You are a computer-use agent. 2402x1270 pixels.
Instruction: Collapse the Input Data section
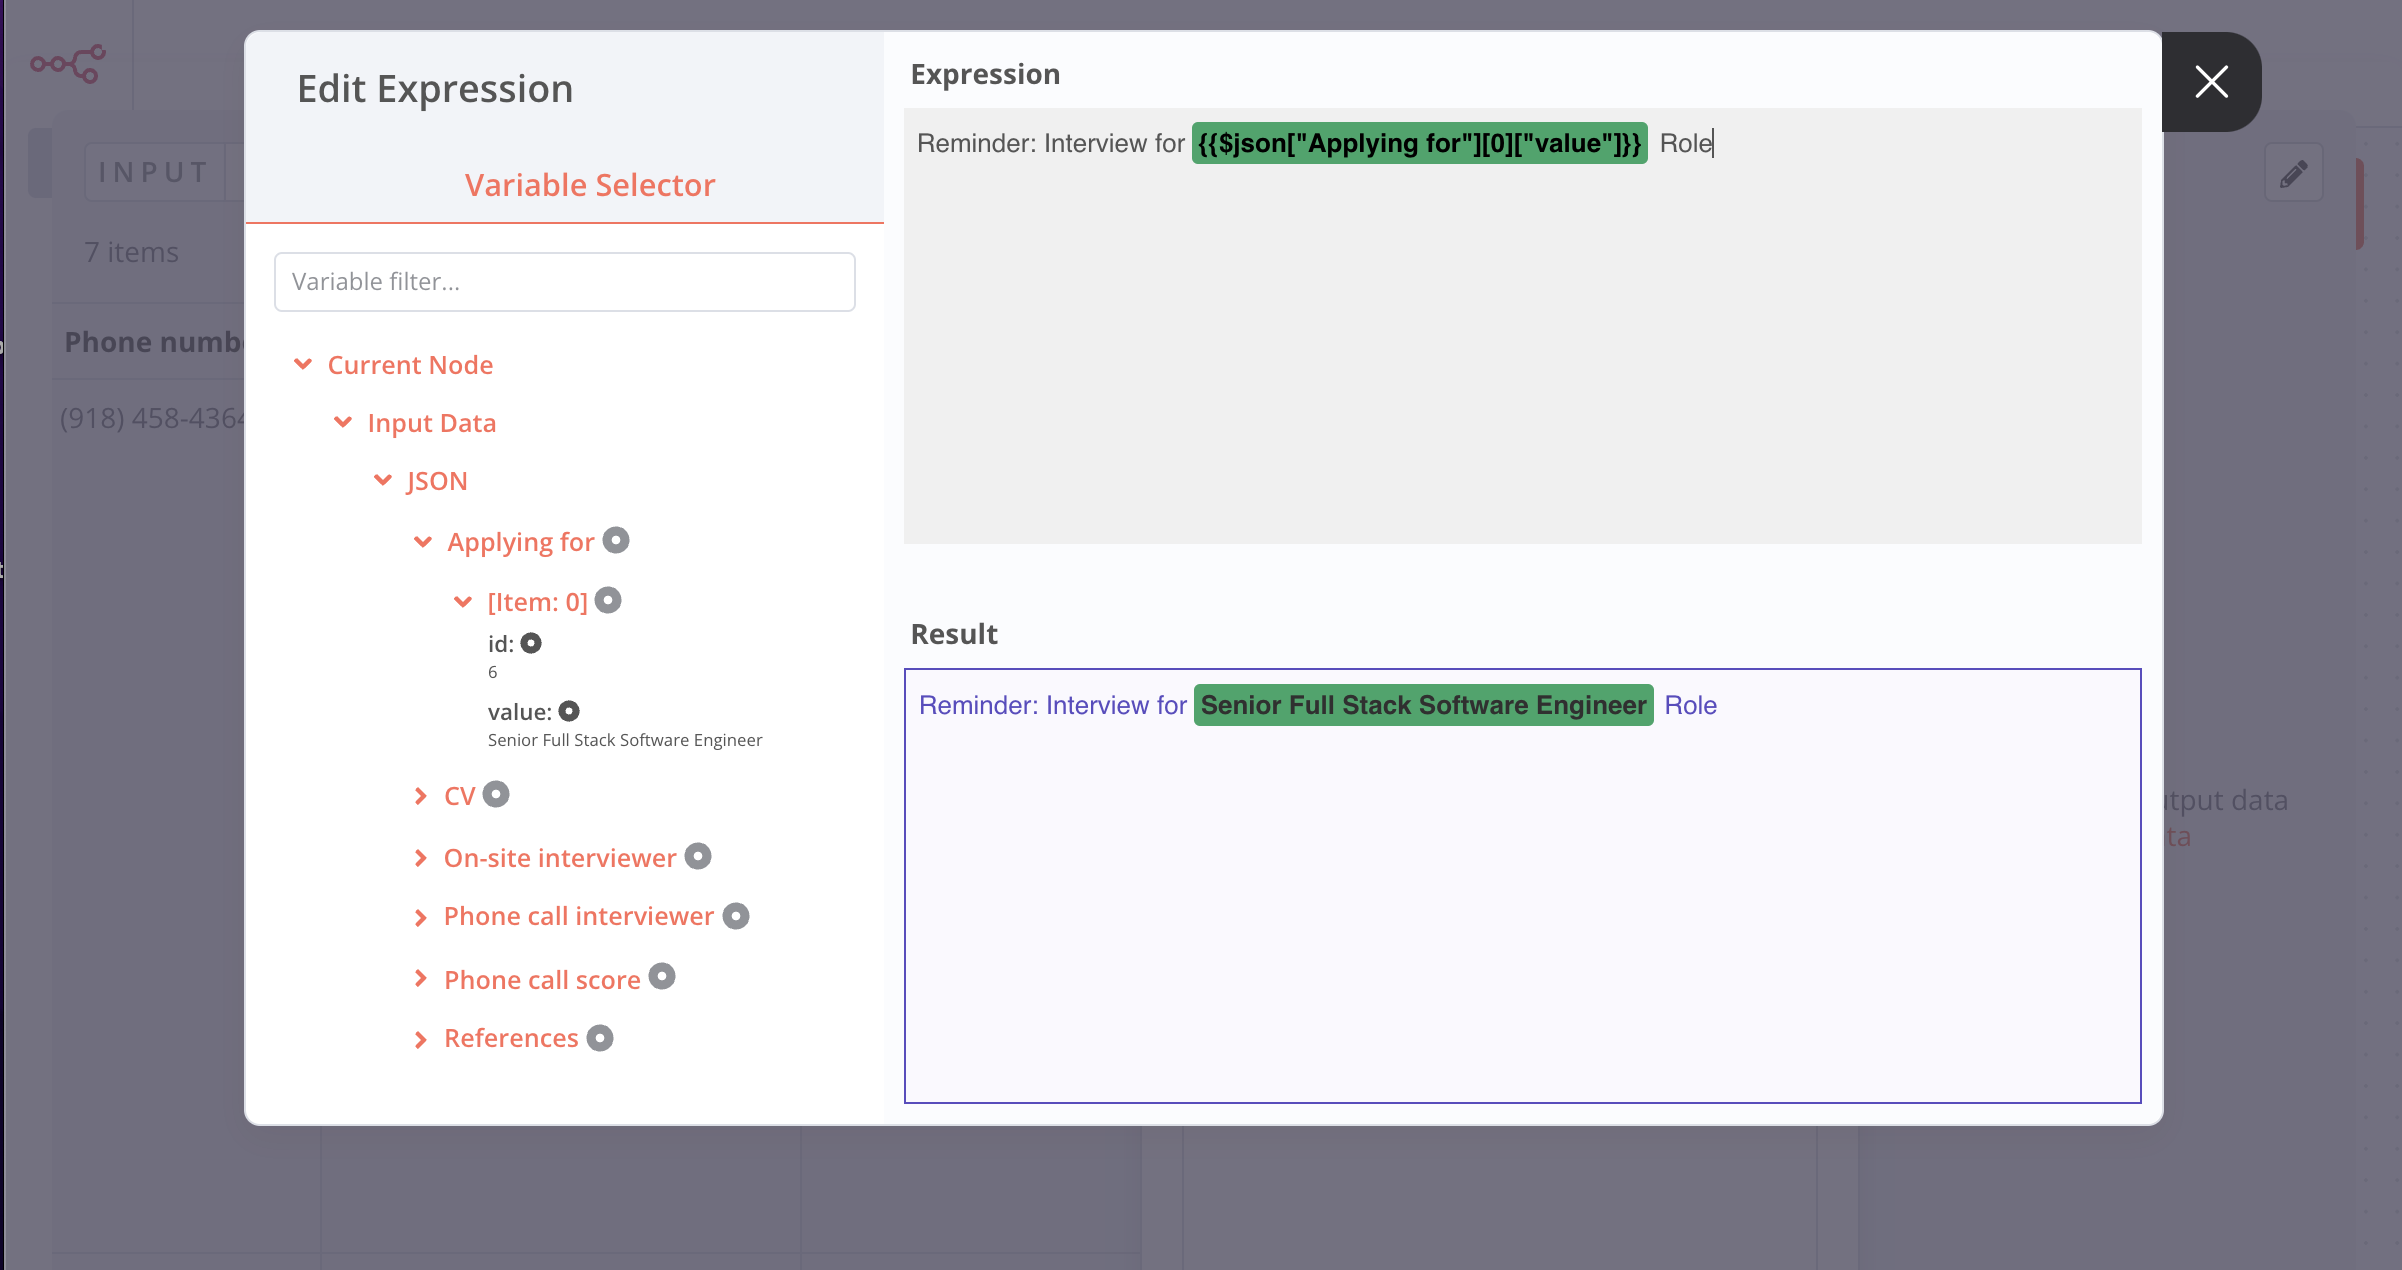coord(343,422)
